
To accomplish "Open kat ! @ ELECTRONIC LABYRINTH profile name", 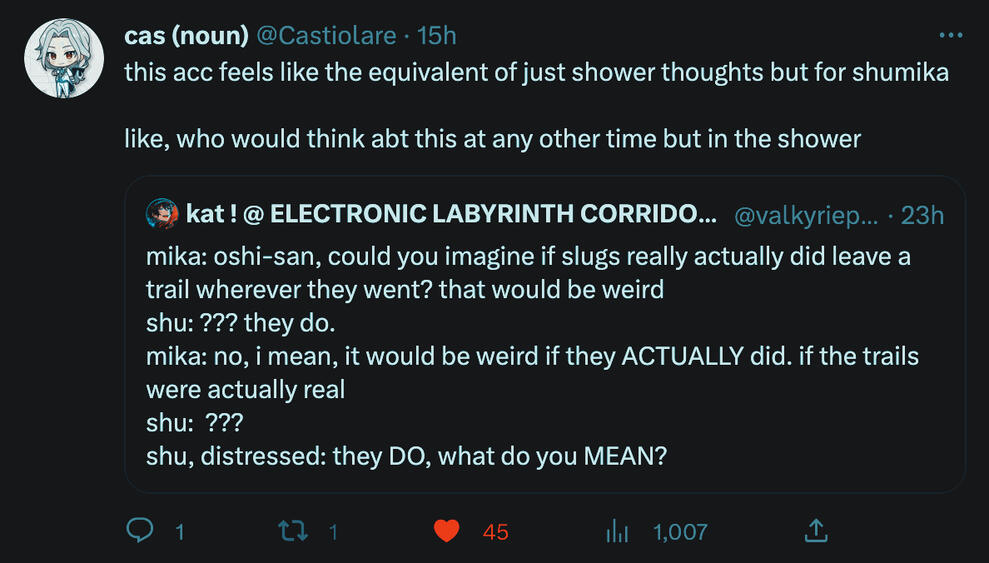I will coord(451,214).
